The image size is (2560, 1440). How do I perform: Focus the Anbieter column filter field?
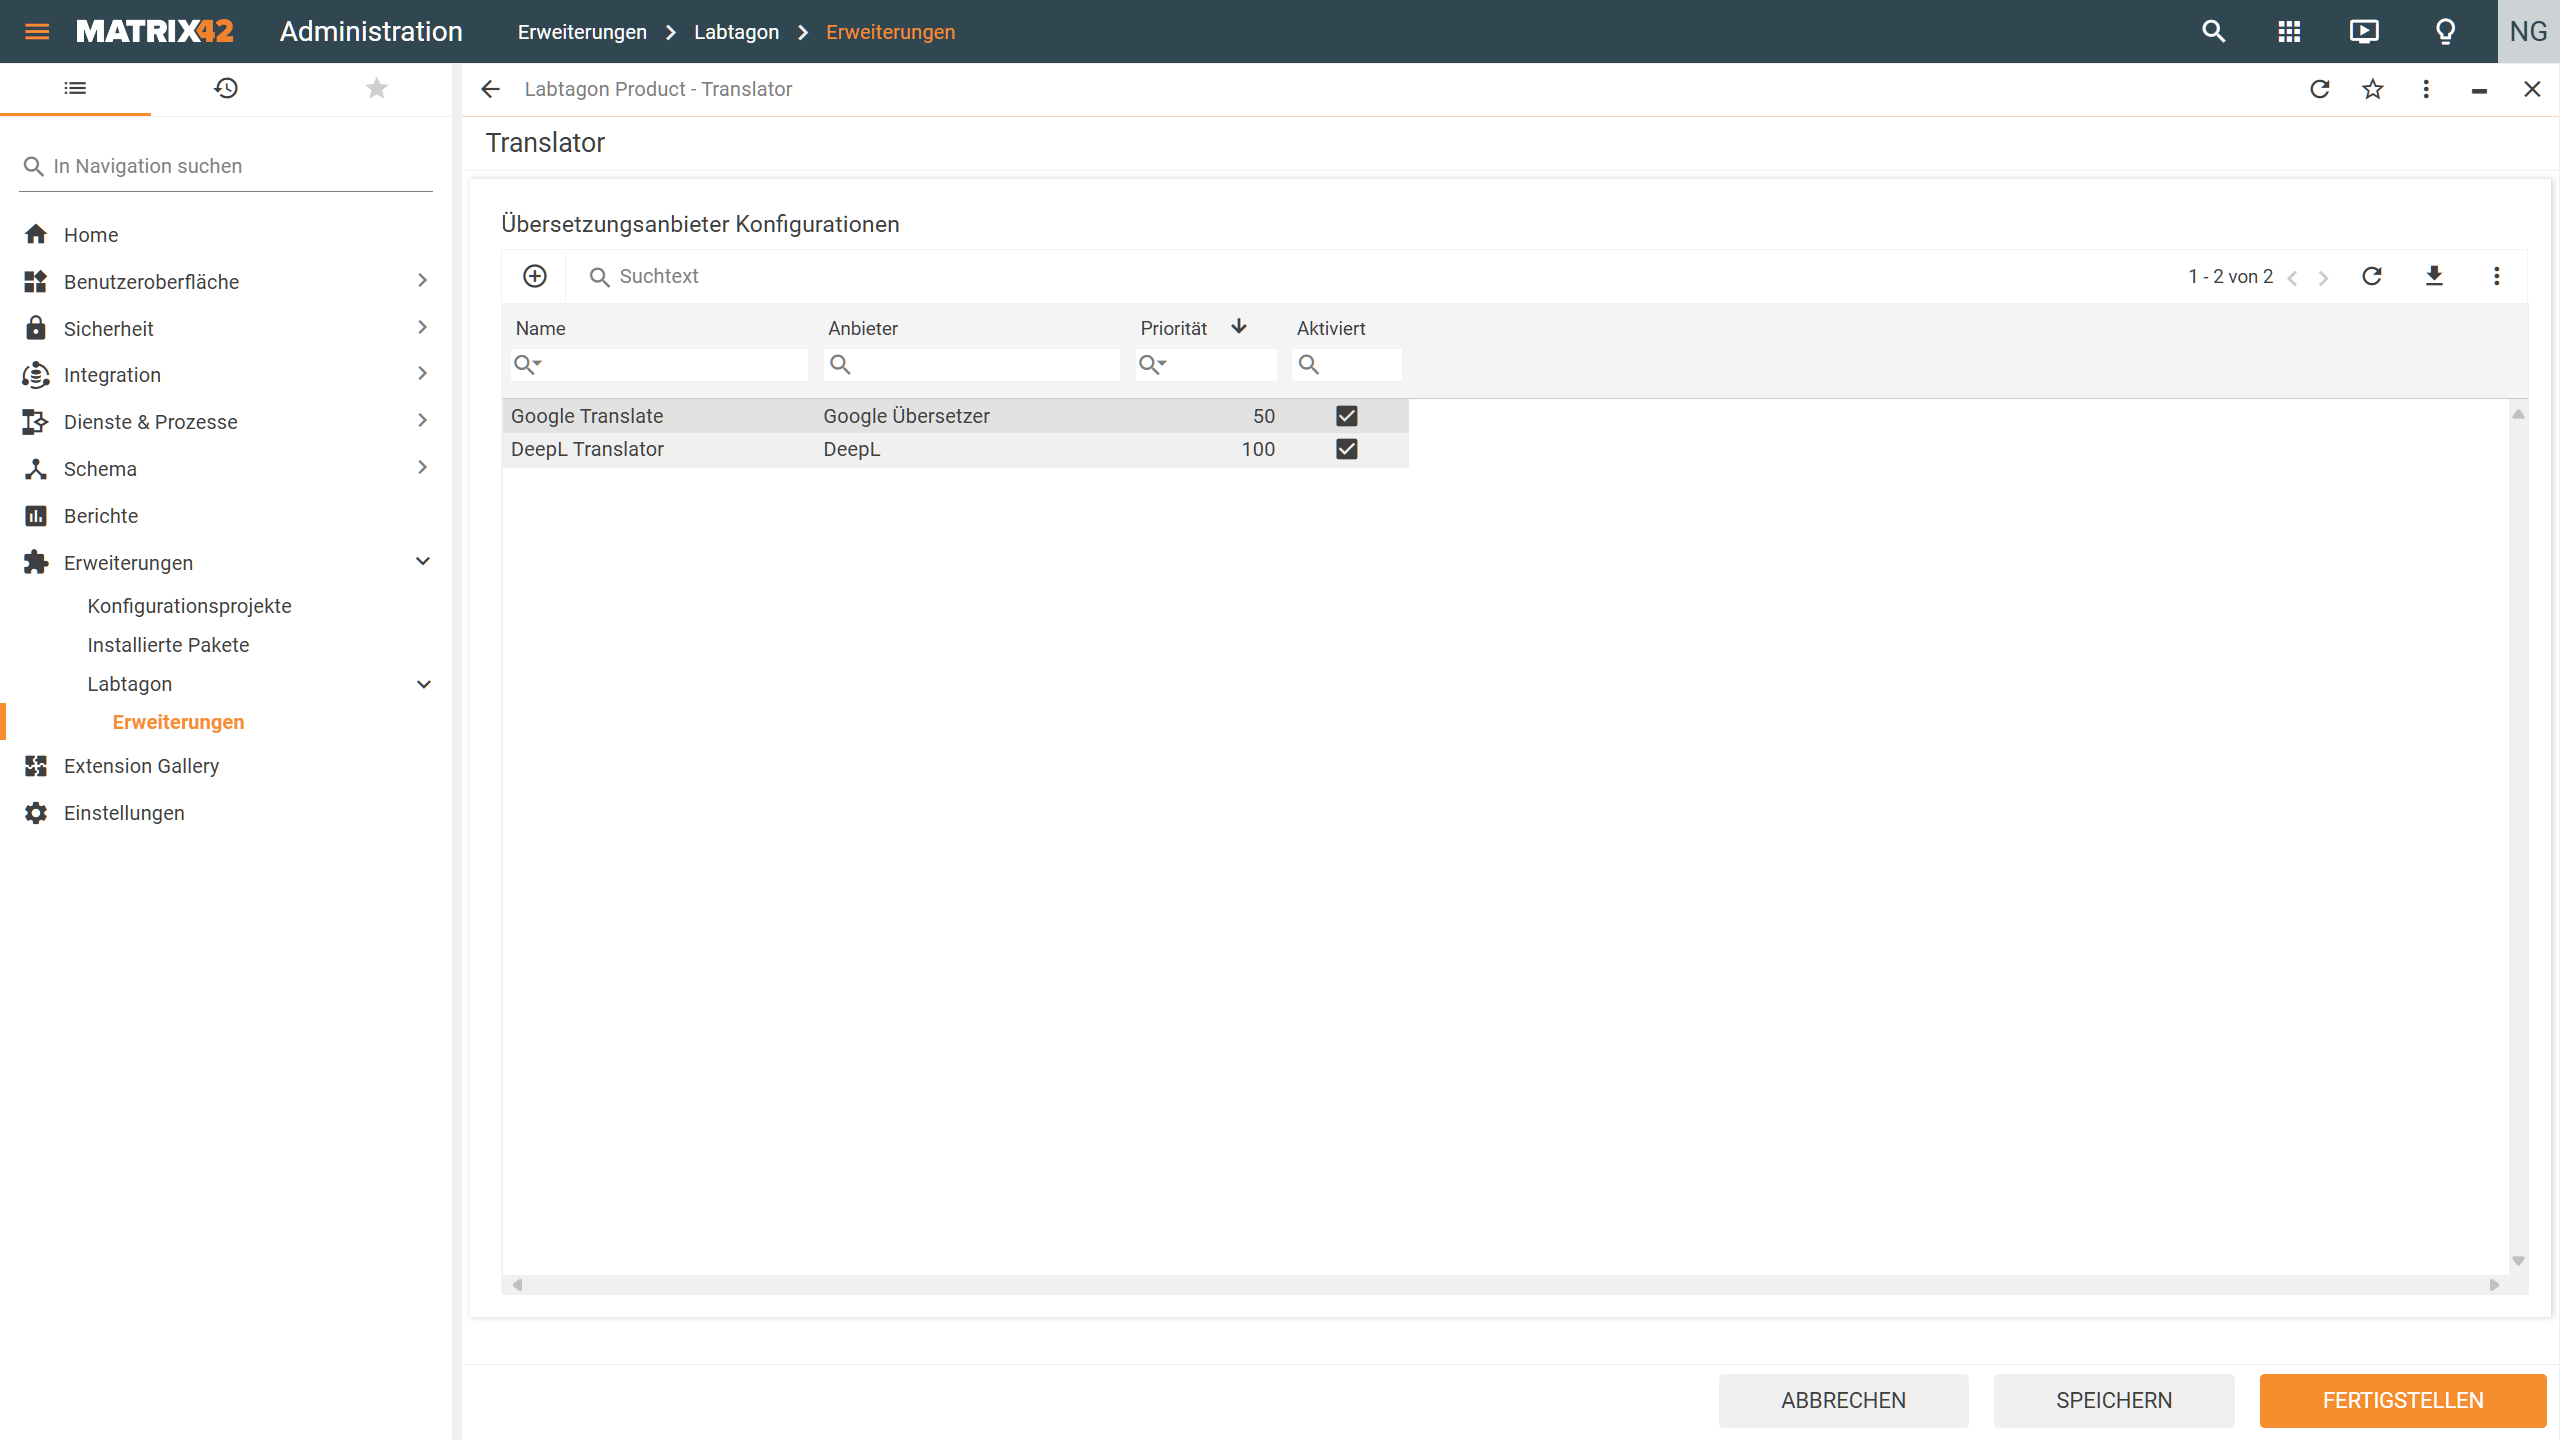click(x=971, y=364)
